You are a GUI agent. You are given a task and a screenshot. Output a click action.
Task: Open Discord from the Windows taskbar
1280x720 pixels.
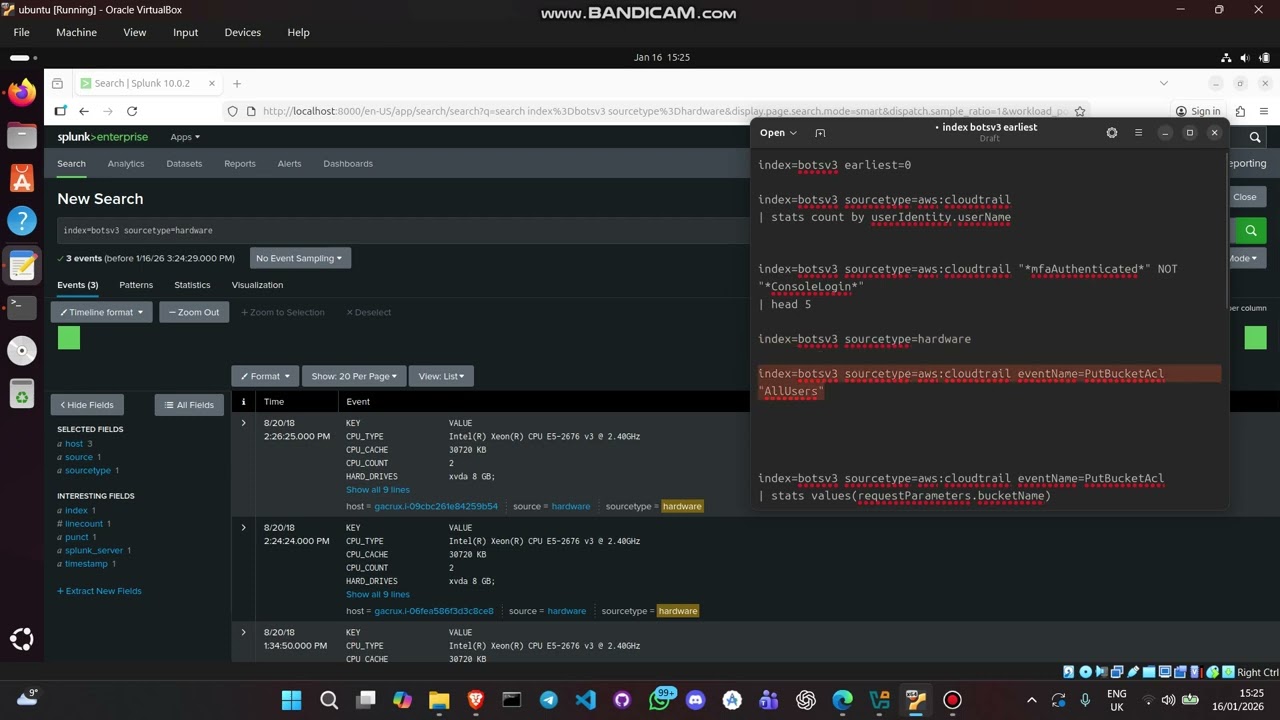[x=696, y=699]
